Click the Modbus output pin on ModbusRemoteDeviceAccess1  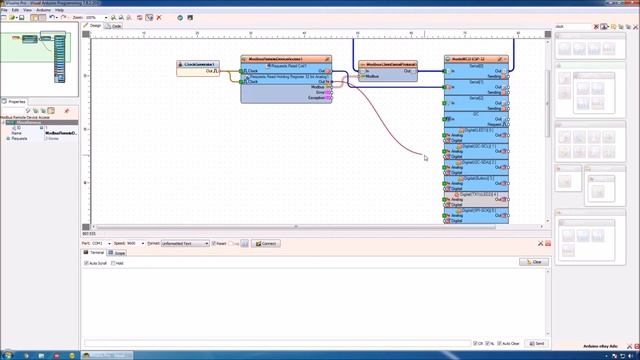click(329, 87)
